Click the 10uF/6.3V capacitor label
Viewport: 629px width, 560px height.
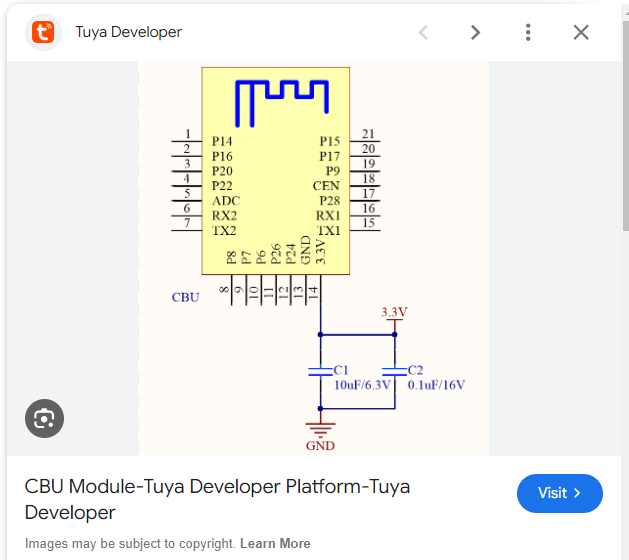tap(362, 385)
